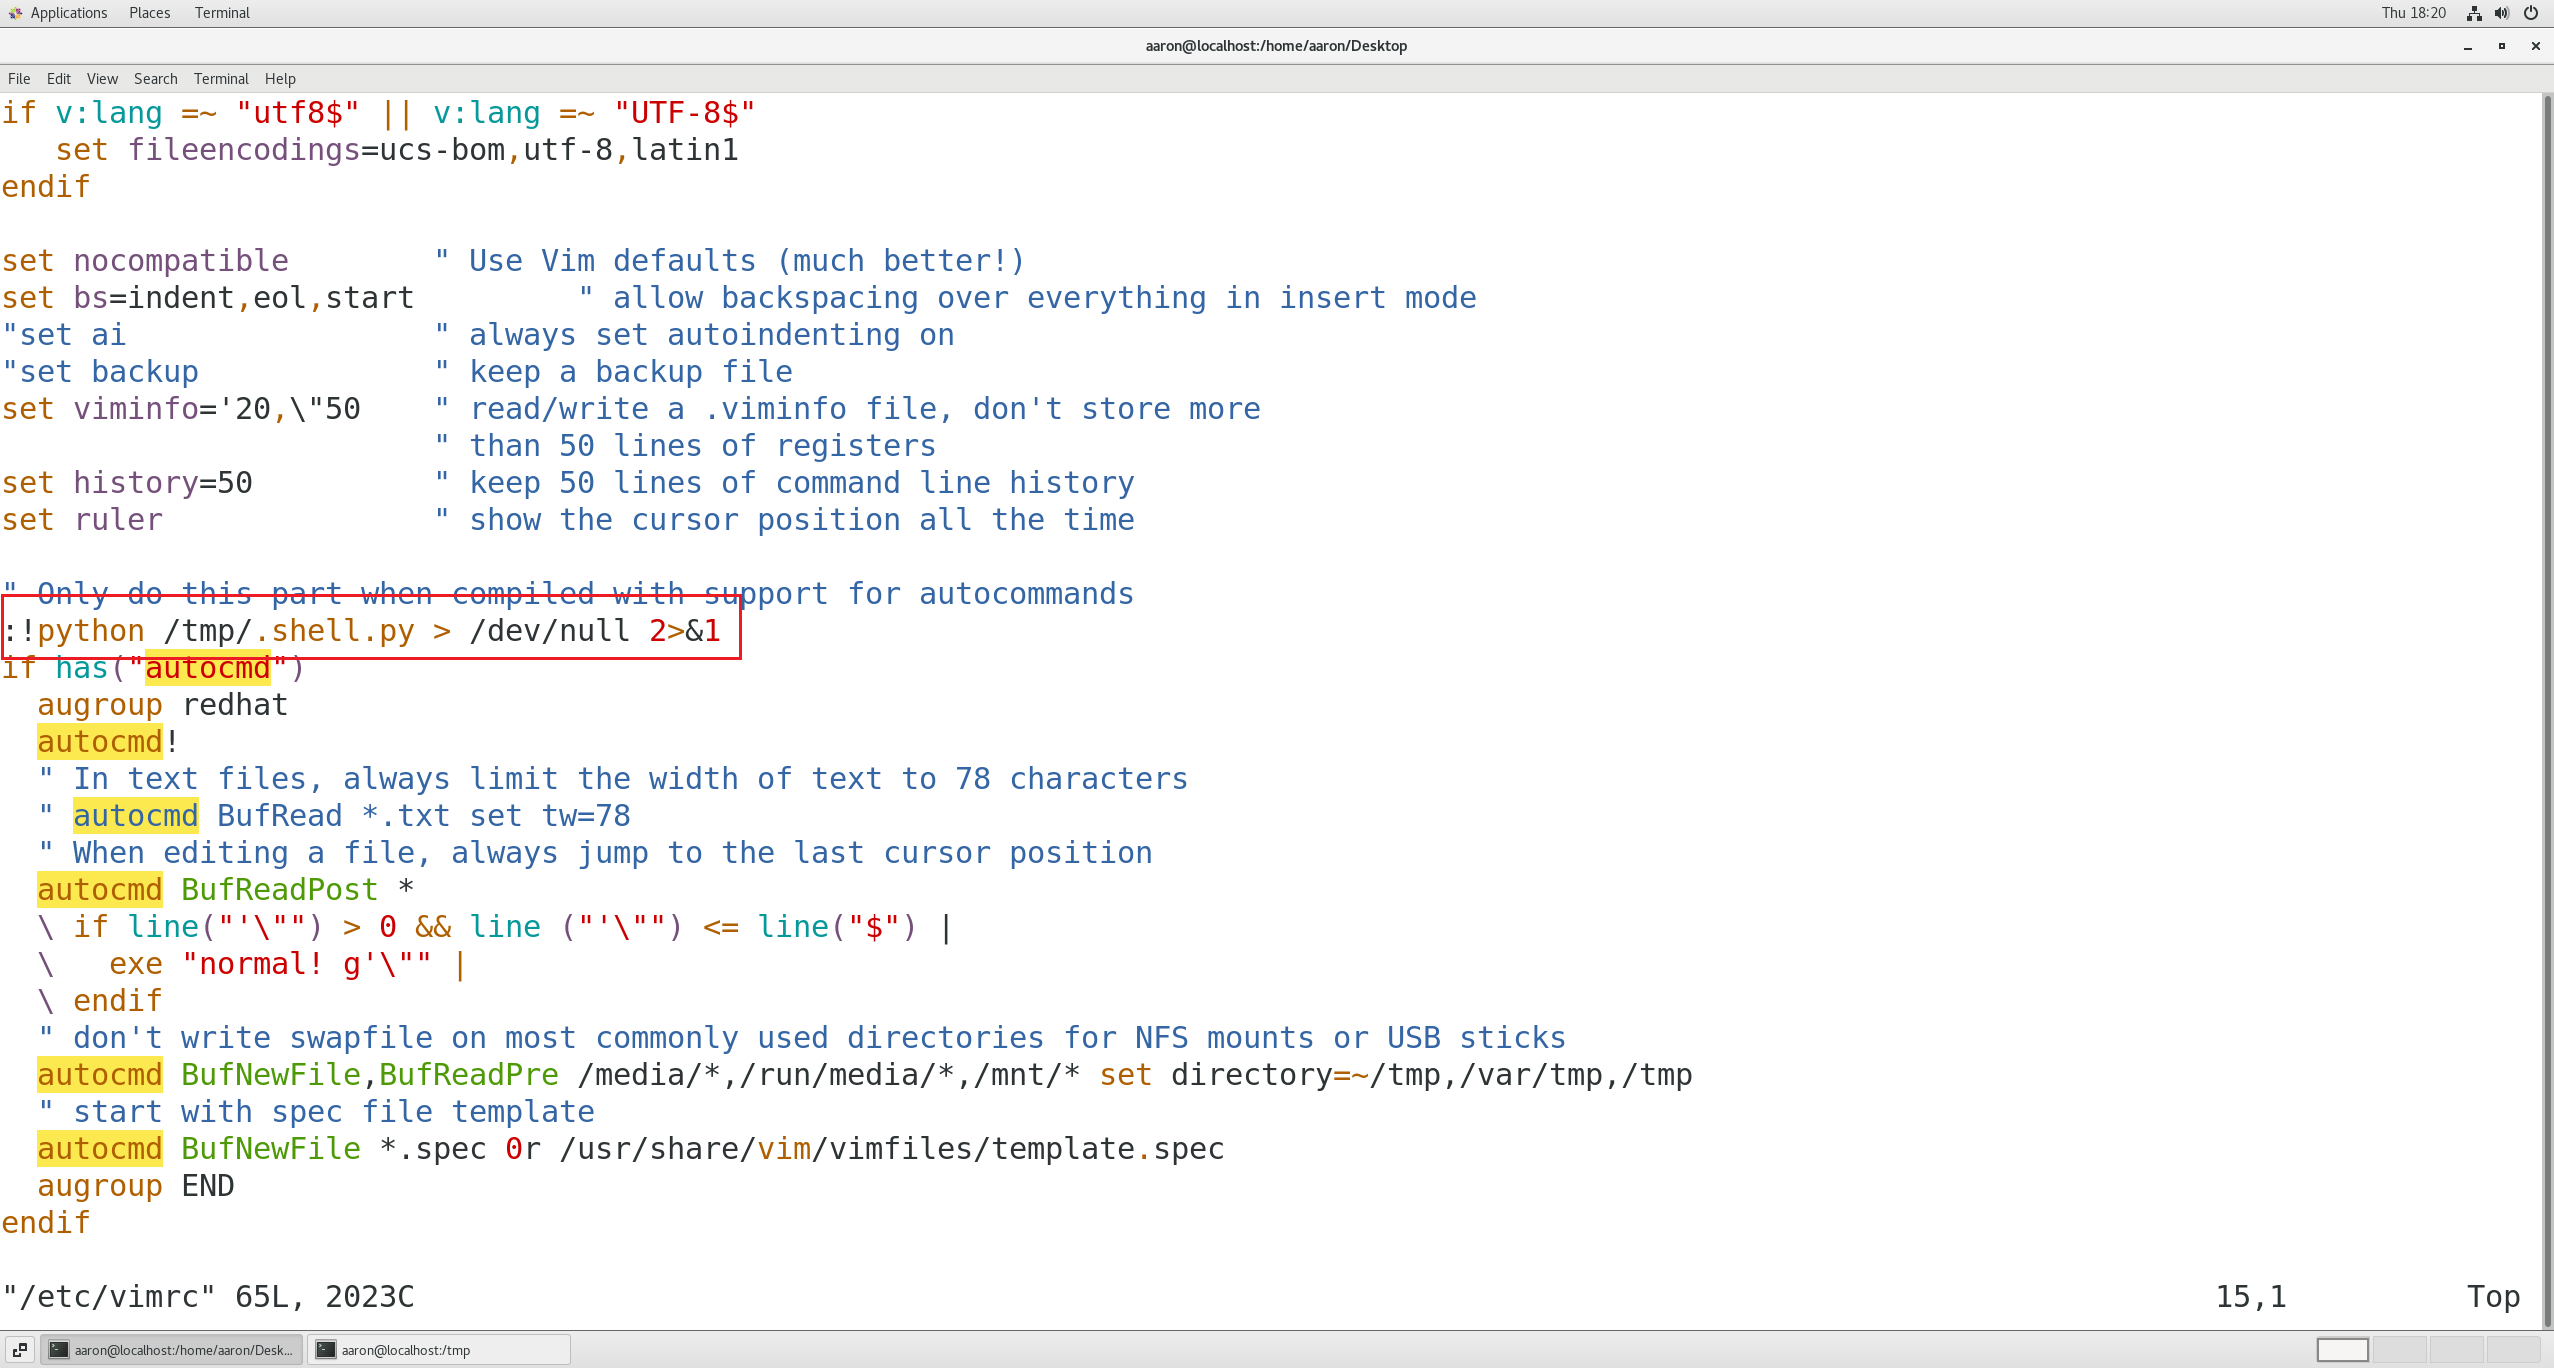Open the Help menu
The width and height of the screenshot is (2554, 1368).
point(280,79)
